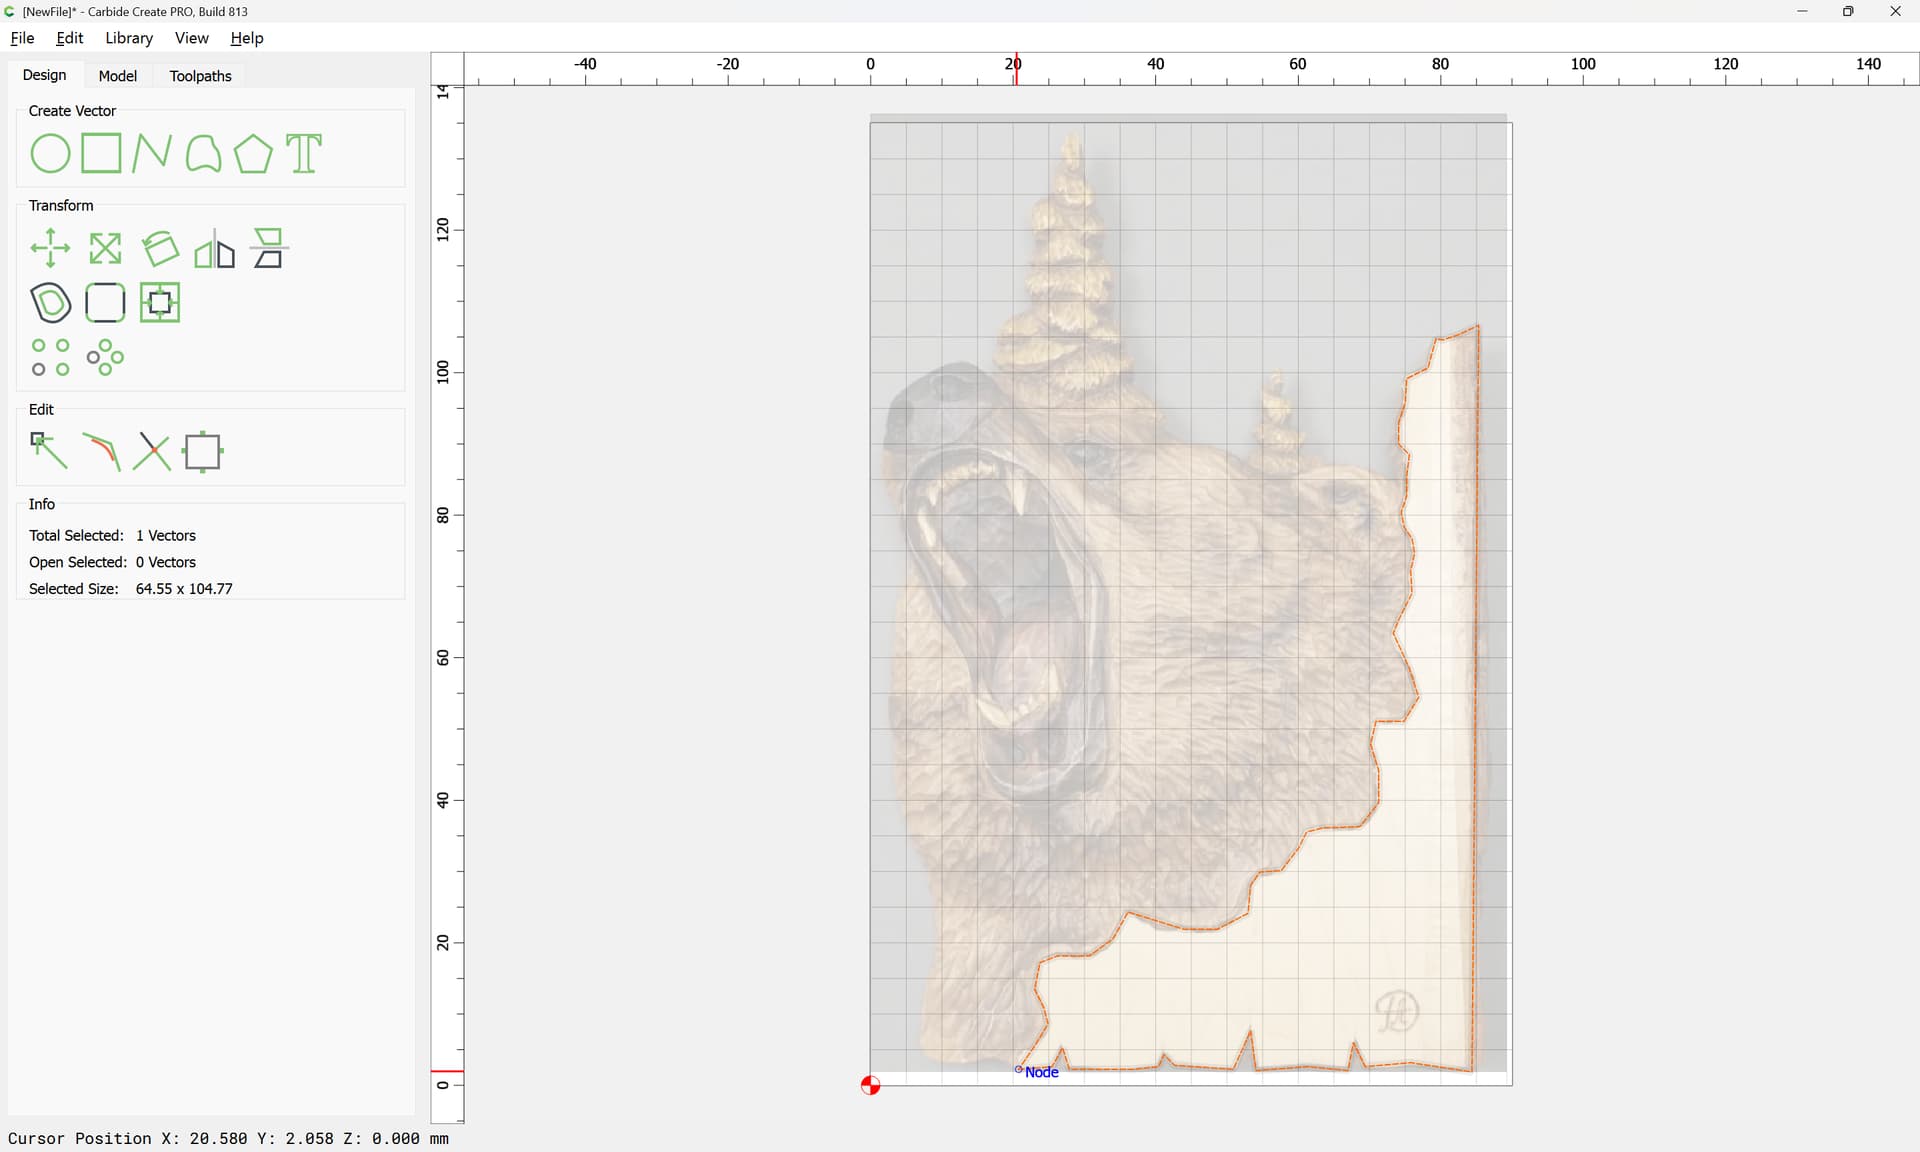Open the Circular Array tool
This screenshot has width=1920, height=1152.
pos(105,358)
